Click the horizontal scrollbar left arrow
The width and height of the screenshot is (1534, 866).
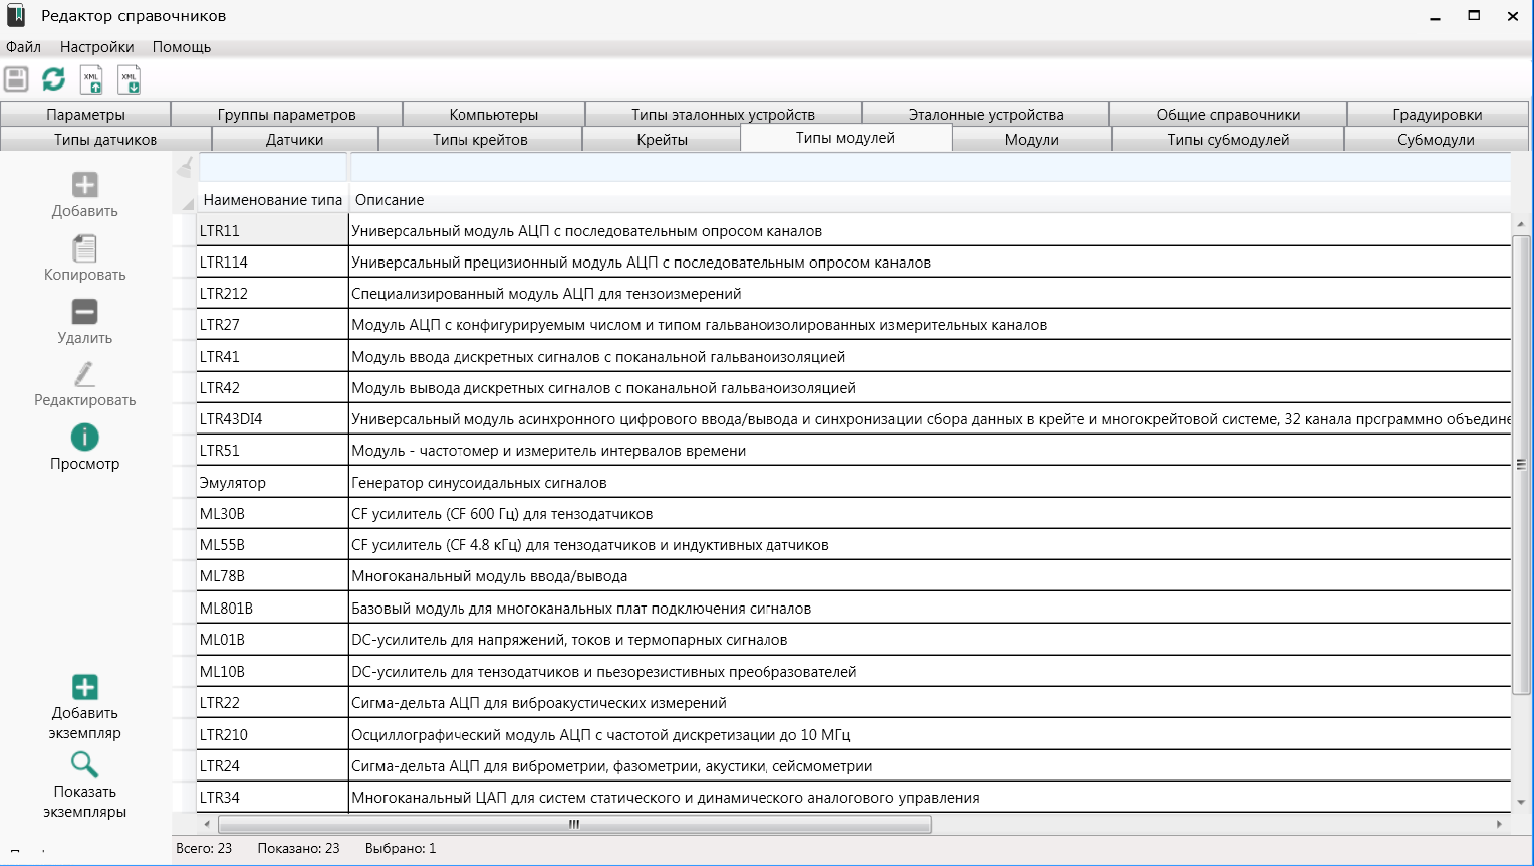(207, 824)
